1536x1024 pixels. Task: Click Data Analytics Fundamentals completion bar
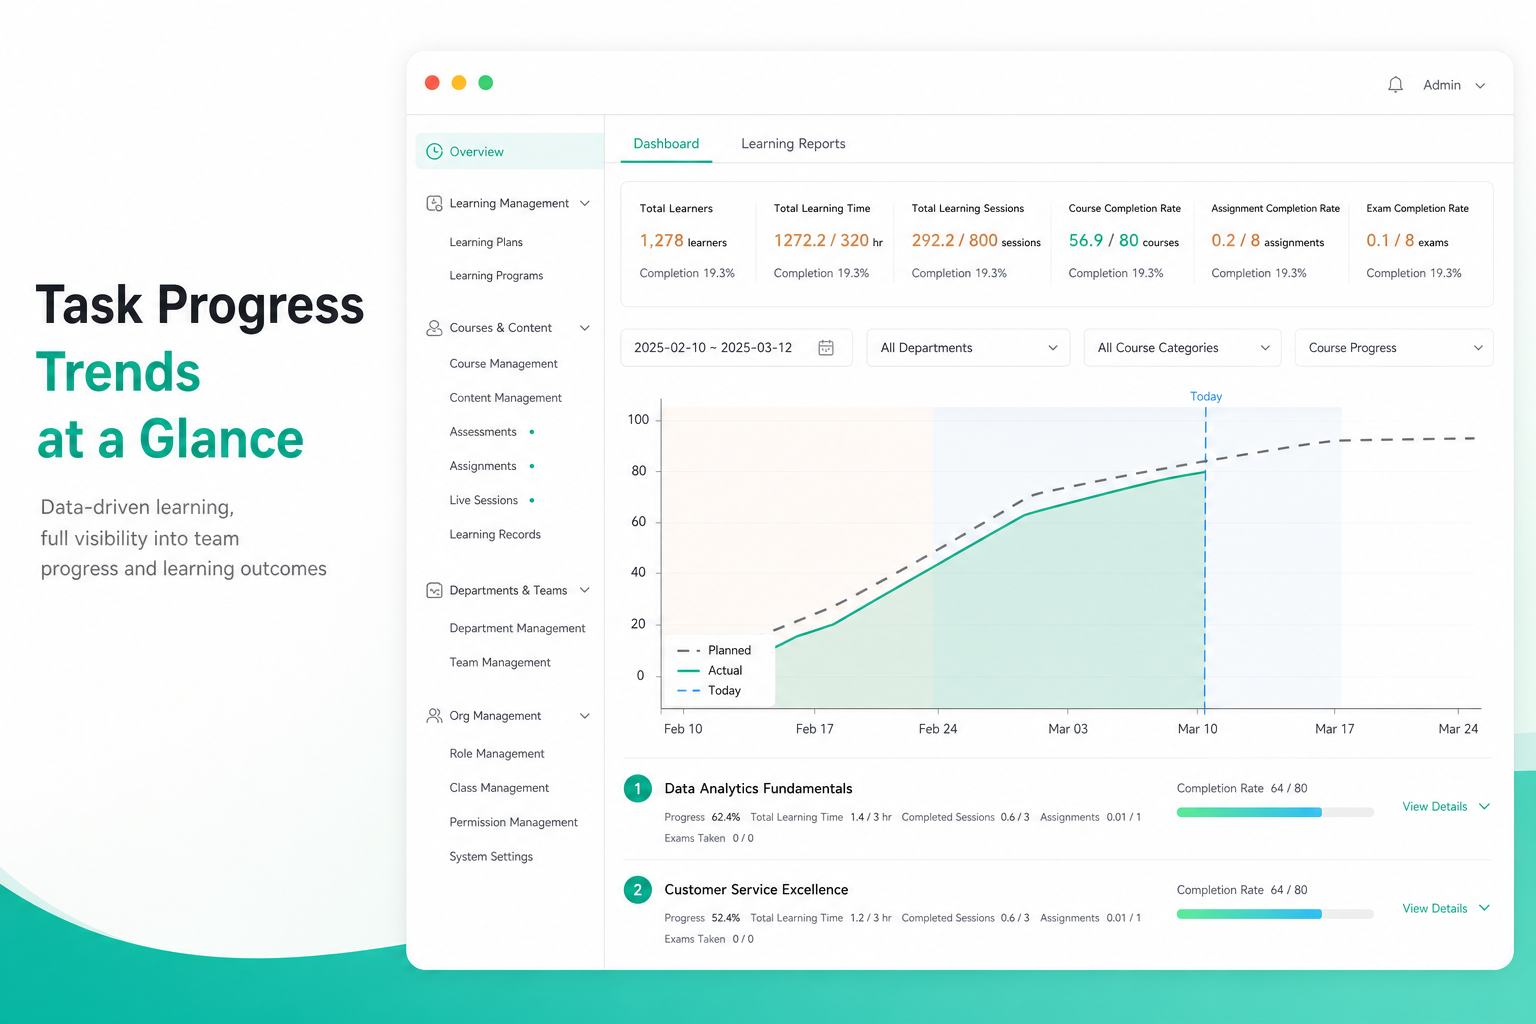(1275, 812)
